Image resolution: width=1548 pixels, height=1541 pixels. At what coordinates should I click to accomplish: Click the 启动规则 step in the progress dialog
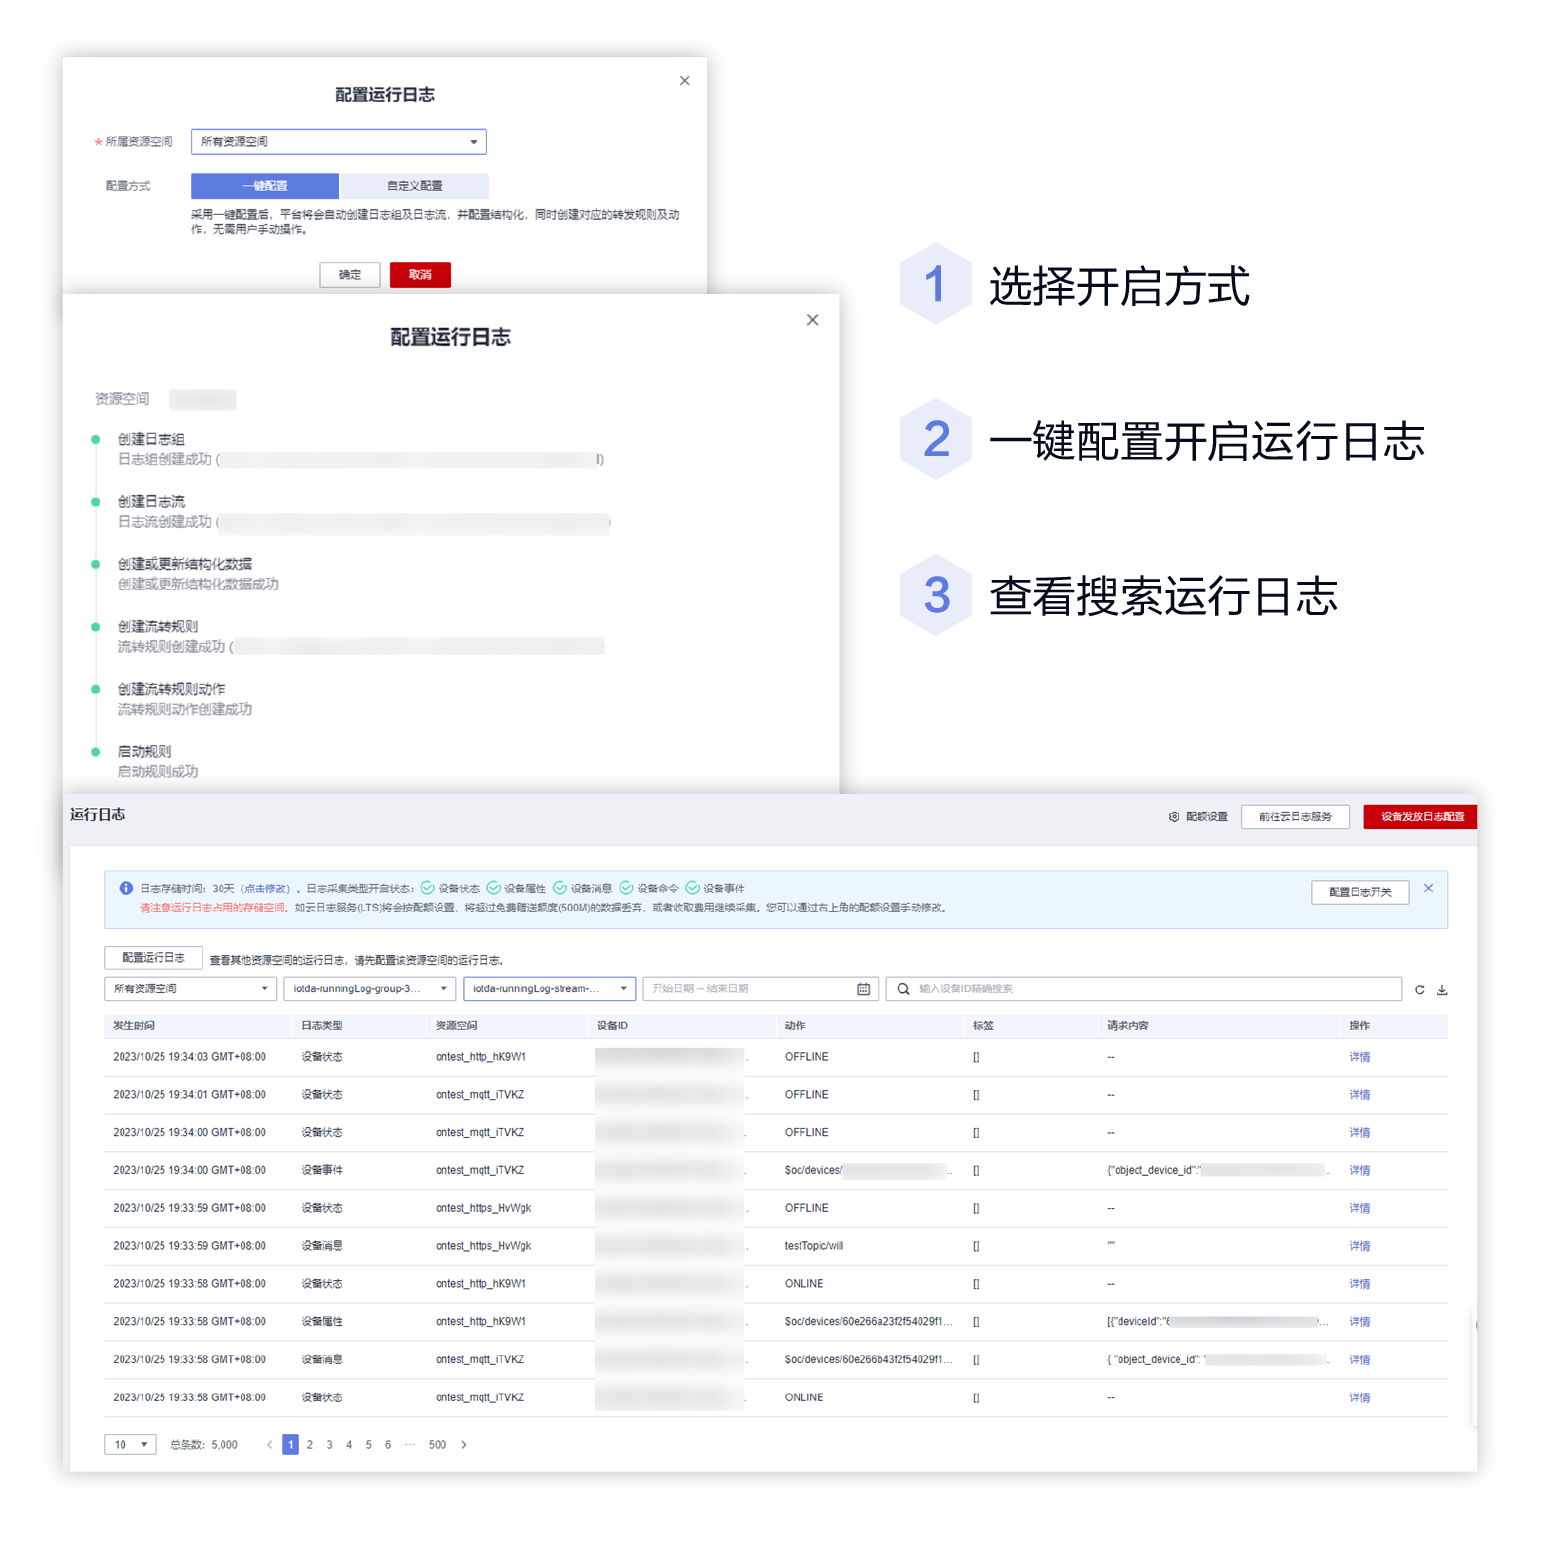pos(144,752)
